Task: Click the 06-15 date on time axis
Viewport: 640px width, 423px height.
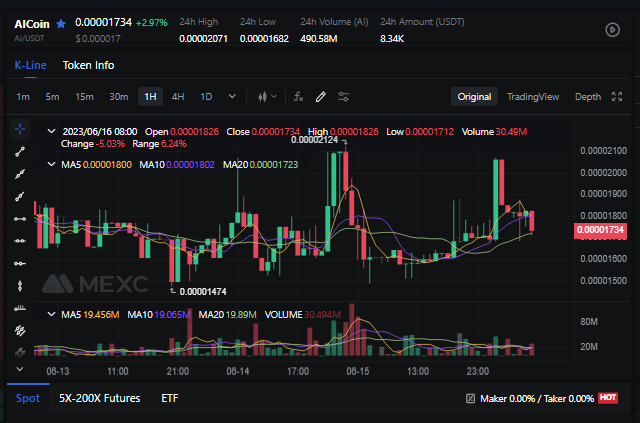Action: pyautogui.click(x=358, y=372)
